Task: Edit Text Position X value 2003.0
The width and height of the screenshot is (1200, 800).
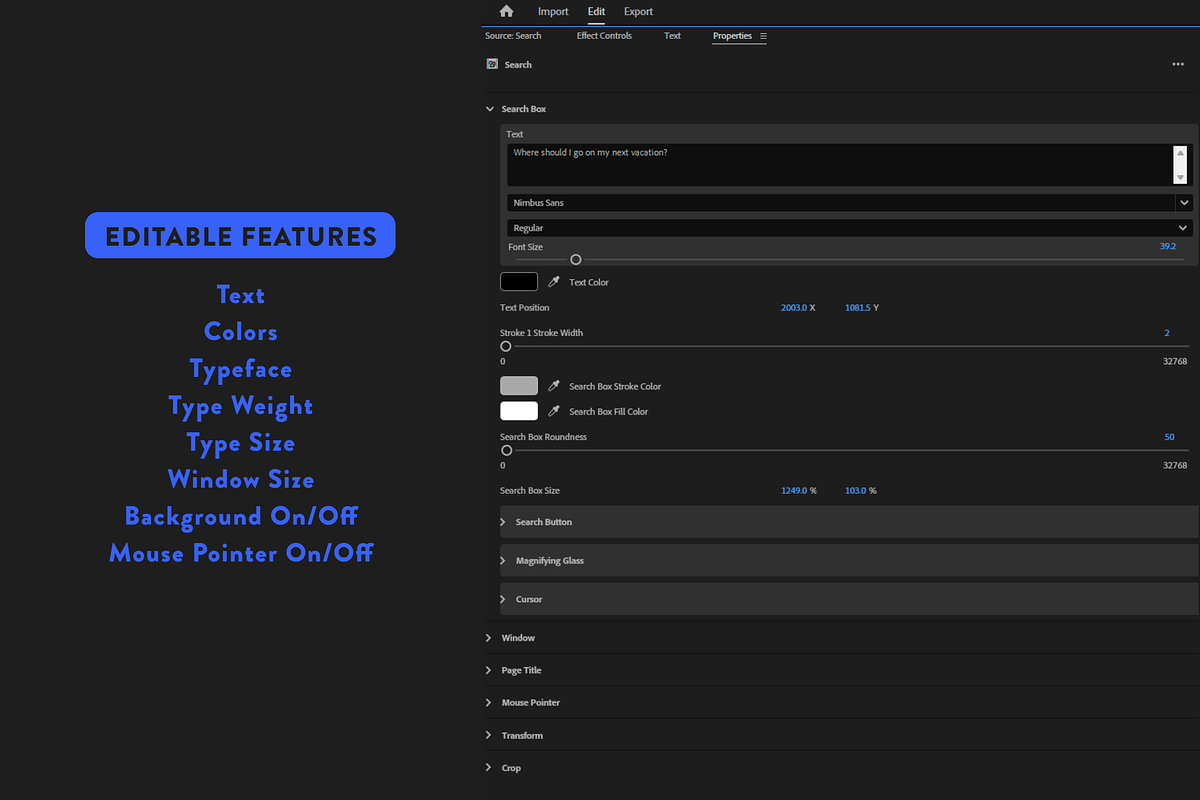Action: coord(794,308)
